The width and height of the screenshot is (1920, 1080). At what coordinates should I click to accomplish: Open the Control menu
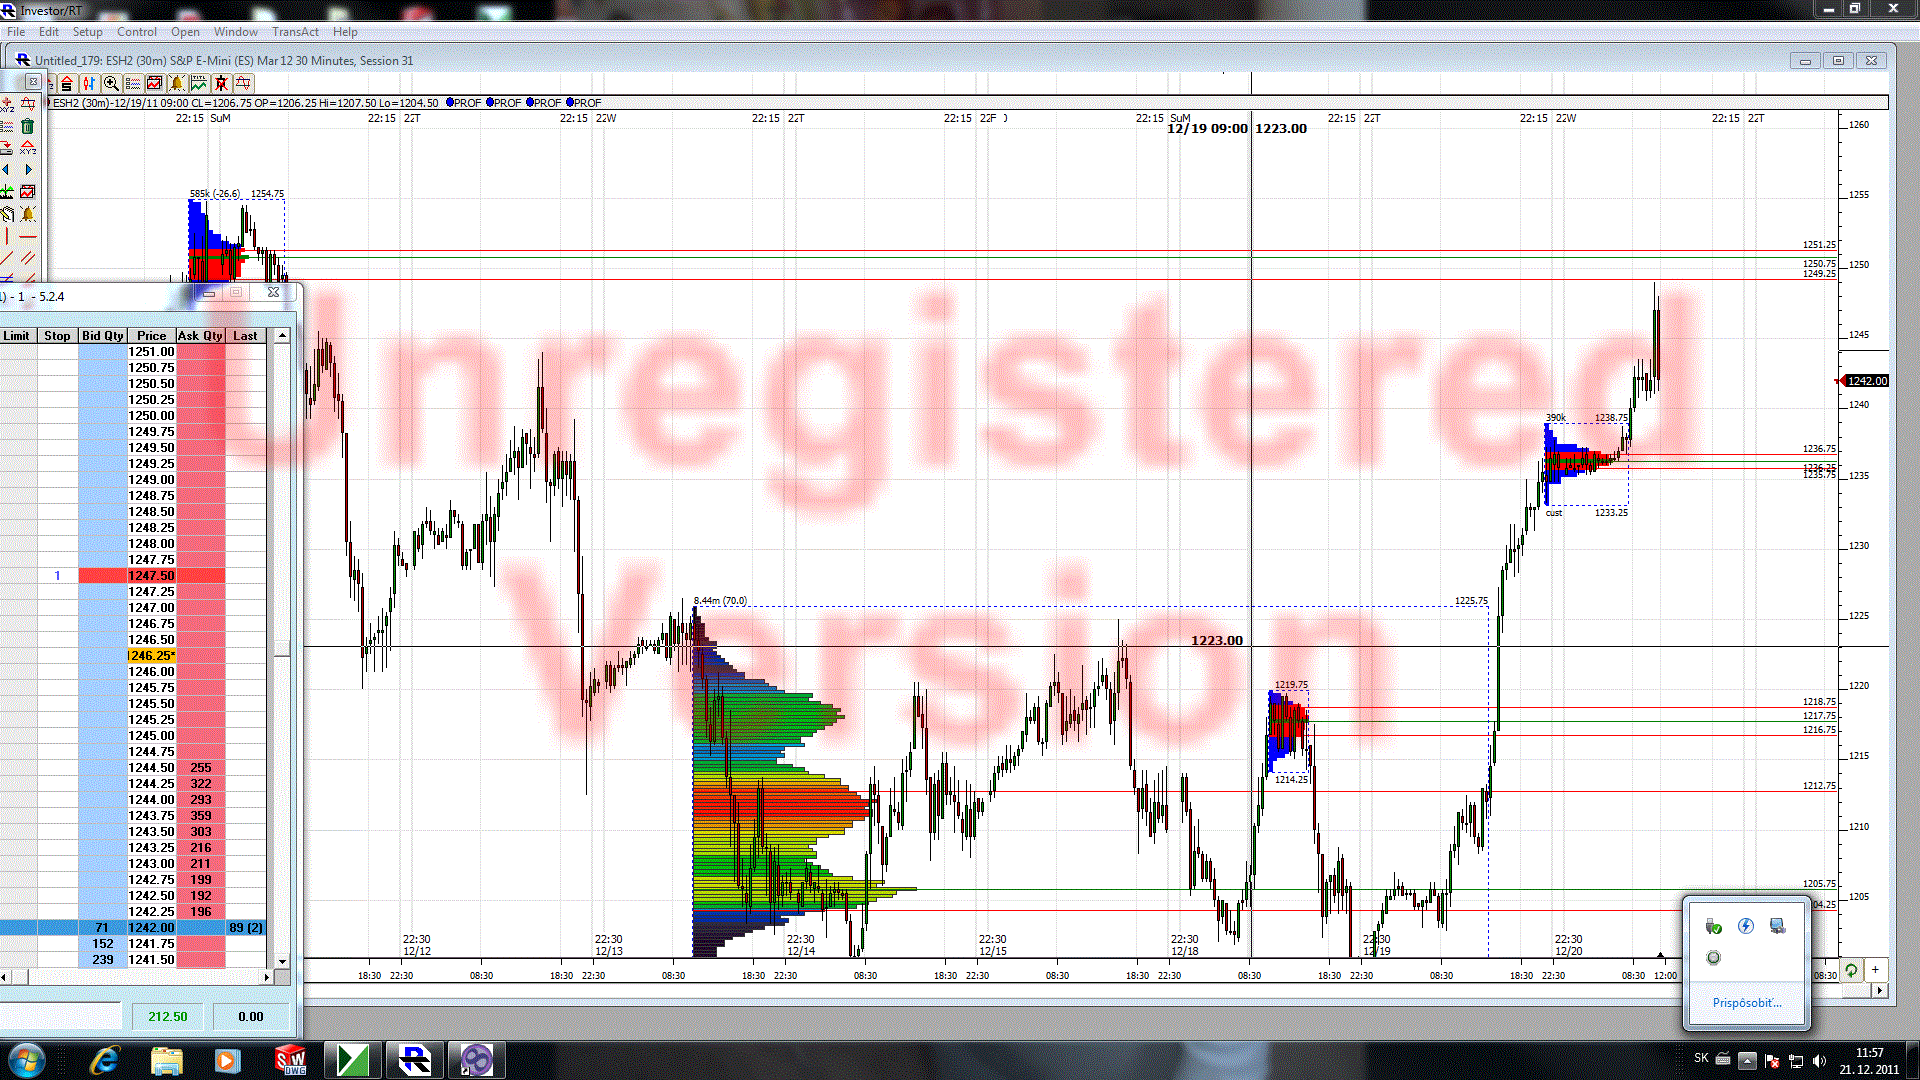click(136, 32)
